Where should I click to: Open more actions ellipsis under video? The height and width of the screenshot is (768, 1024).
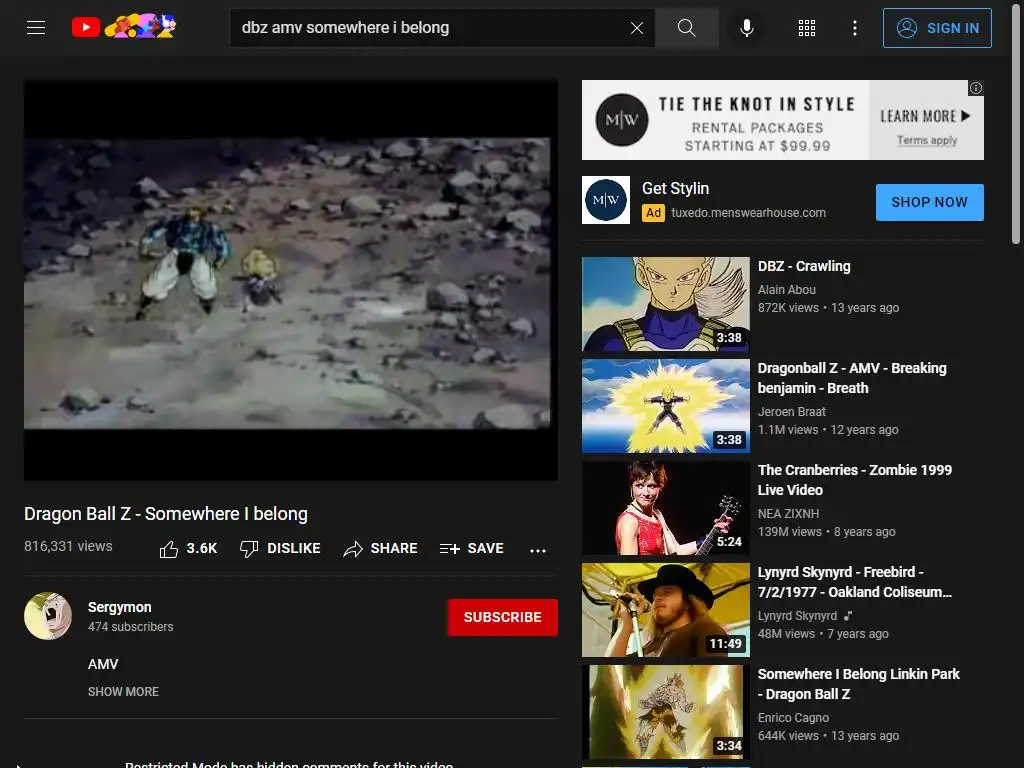(537, 550)
